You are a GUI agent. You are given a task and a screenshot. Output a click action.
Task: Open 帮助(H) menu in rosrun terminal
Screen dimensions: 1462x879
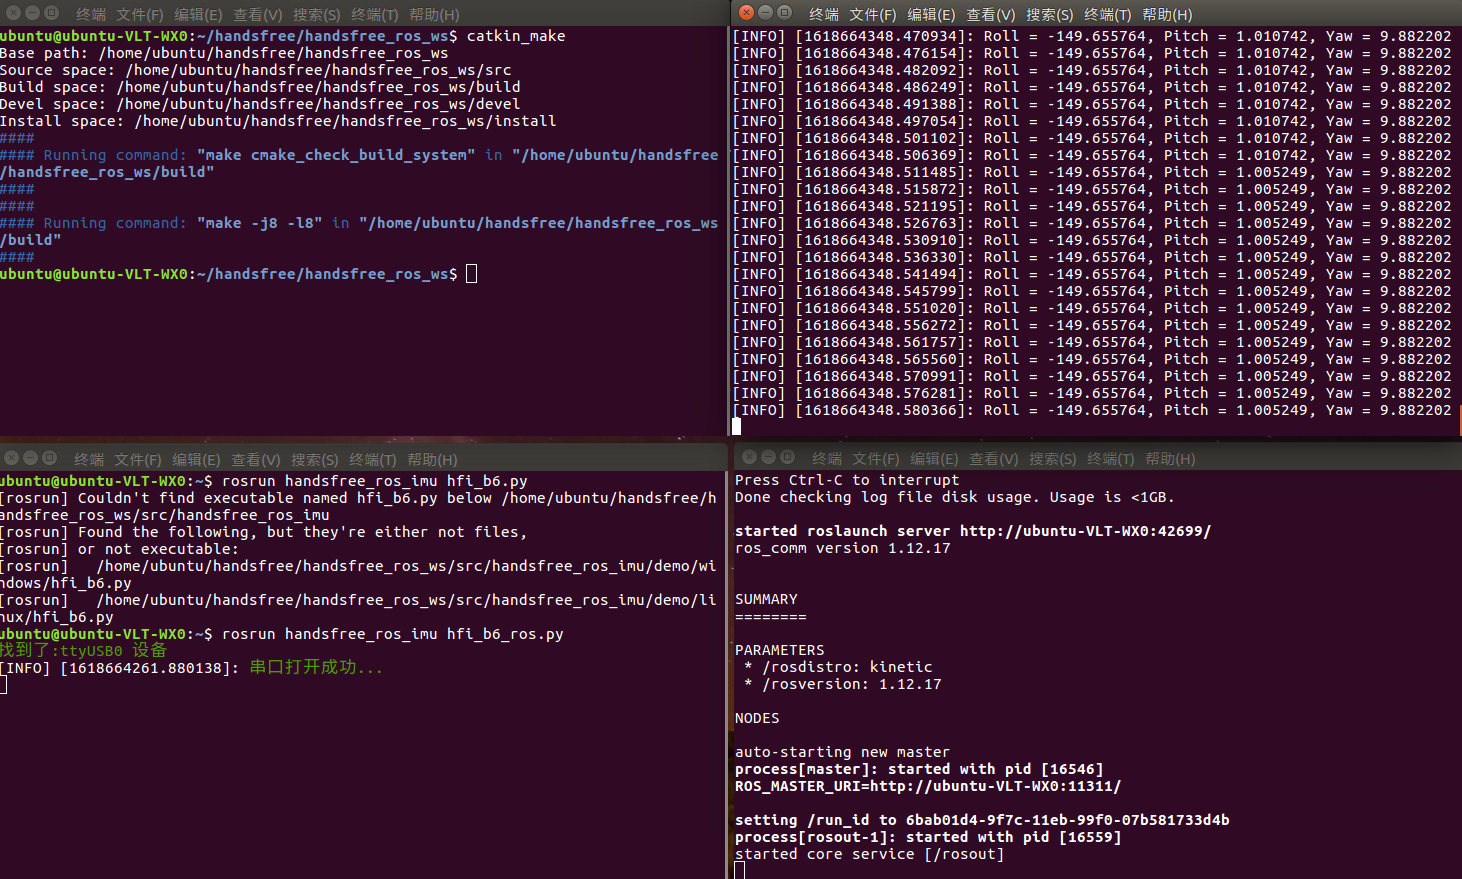pos(432,459)
